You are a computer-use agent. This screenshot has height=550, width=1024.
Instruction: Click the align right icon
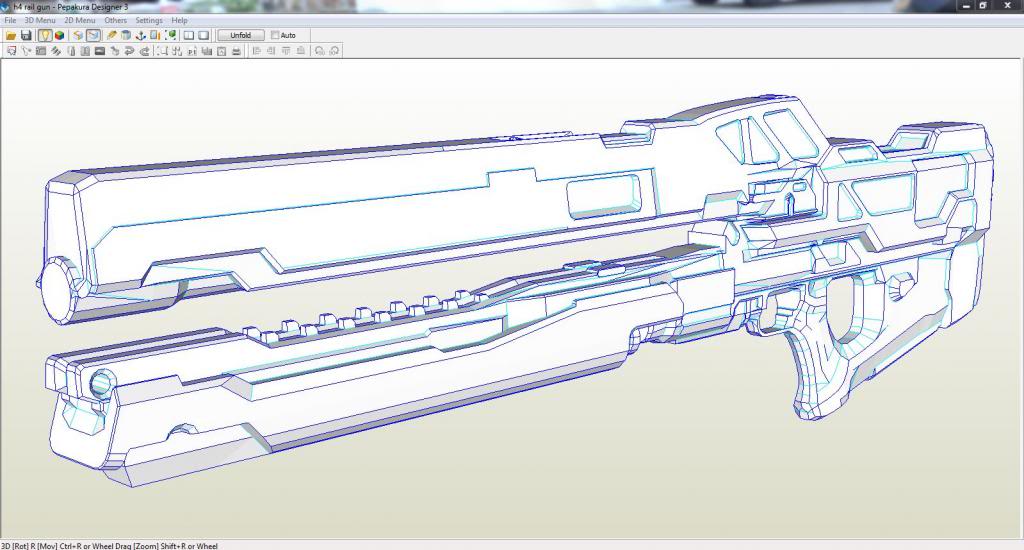coord(271,51)
